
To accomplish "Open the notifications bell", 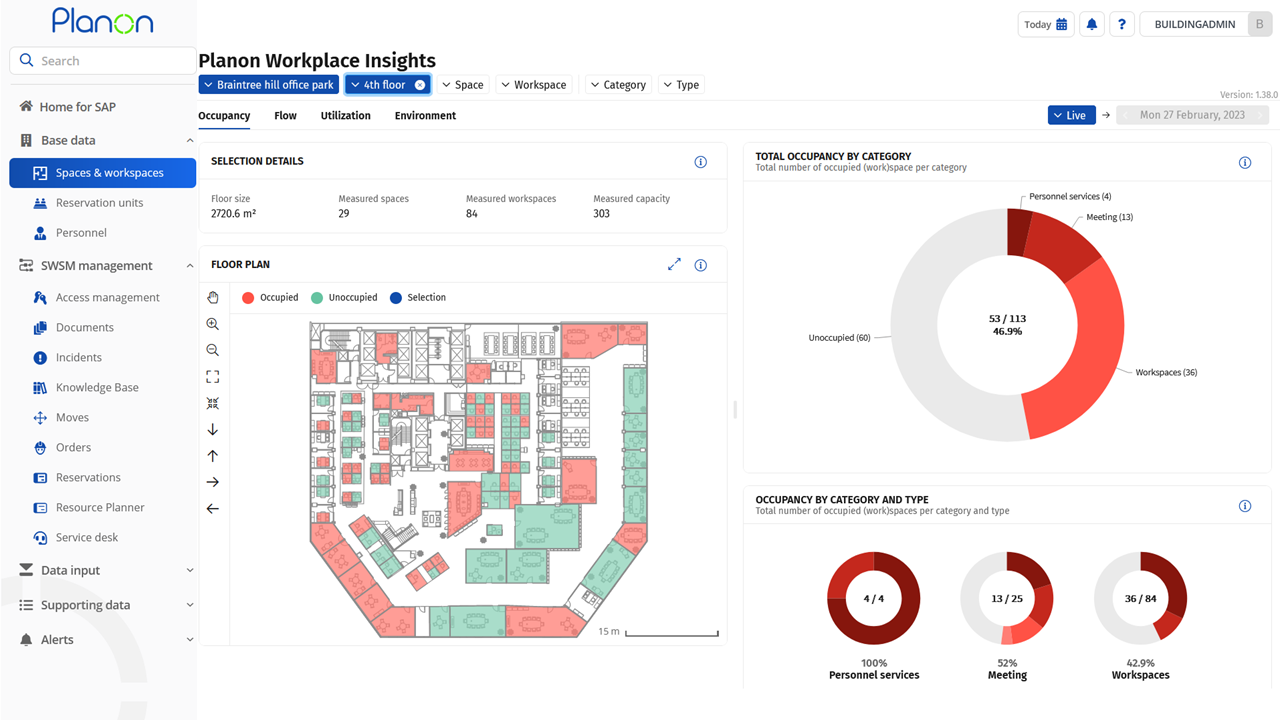I will coord(1092,24).
